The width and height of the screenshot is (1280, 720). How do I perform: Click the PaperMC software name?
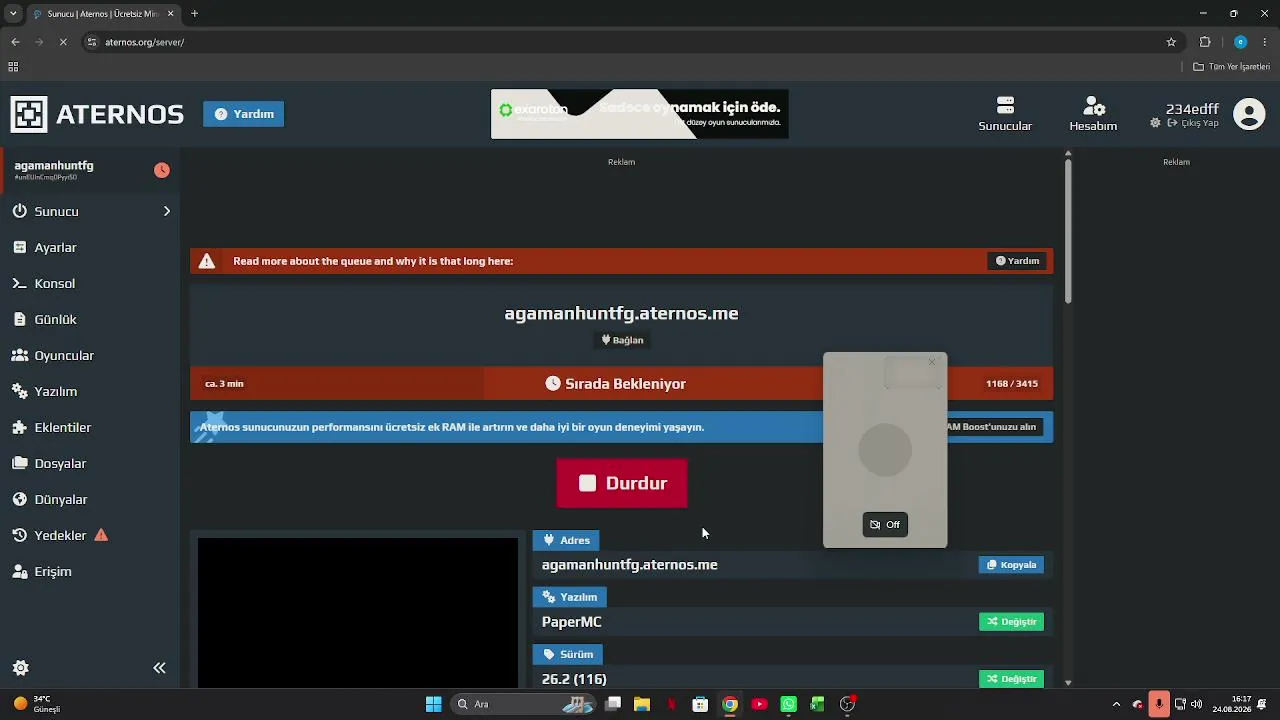(572, 622)
